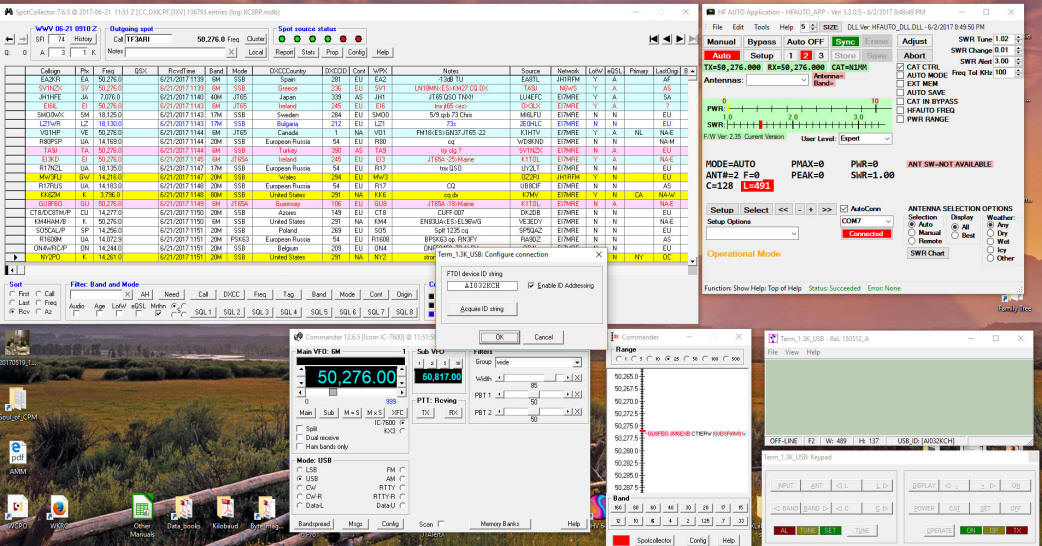Select the 6 band button in Commander
The height and width of the screenshot is (546, 1042).
click(x=653, y=521)
